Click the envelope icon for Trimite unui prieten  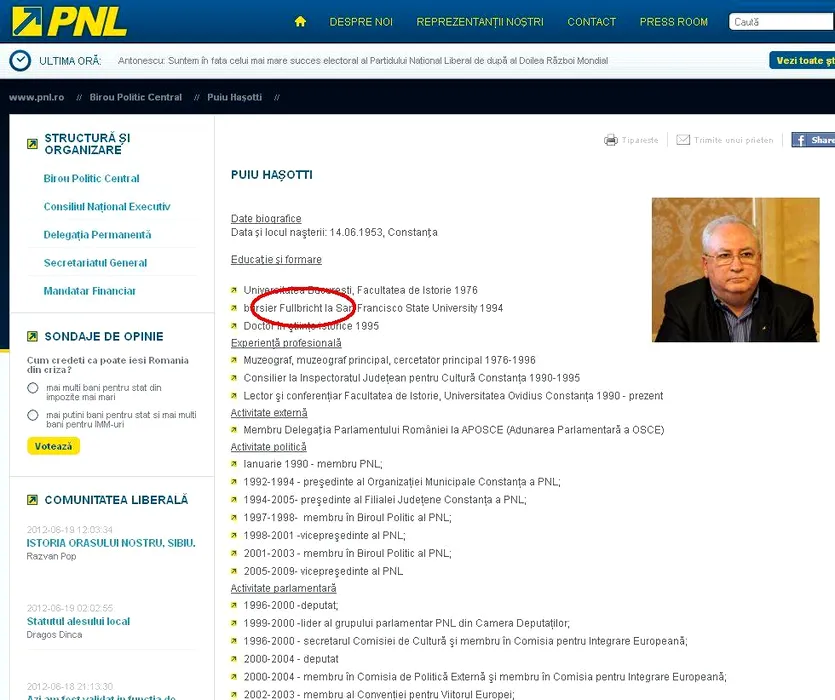tap(683, 140)
